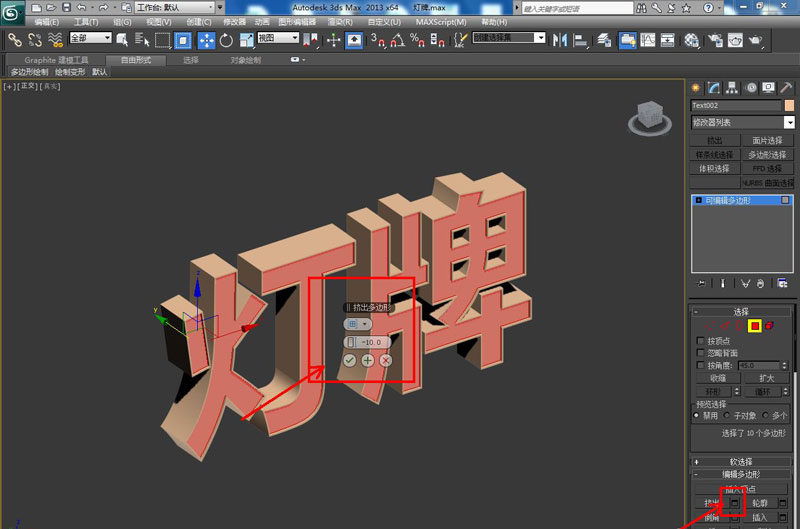The width and height of the screenshot is (800, 529).
Task: Toggle the 3D Snaps icon
Action: (378, 40)
